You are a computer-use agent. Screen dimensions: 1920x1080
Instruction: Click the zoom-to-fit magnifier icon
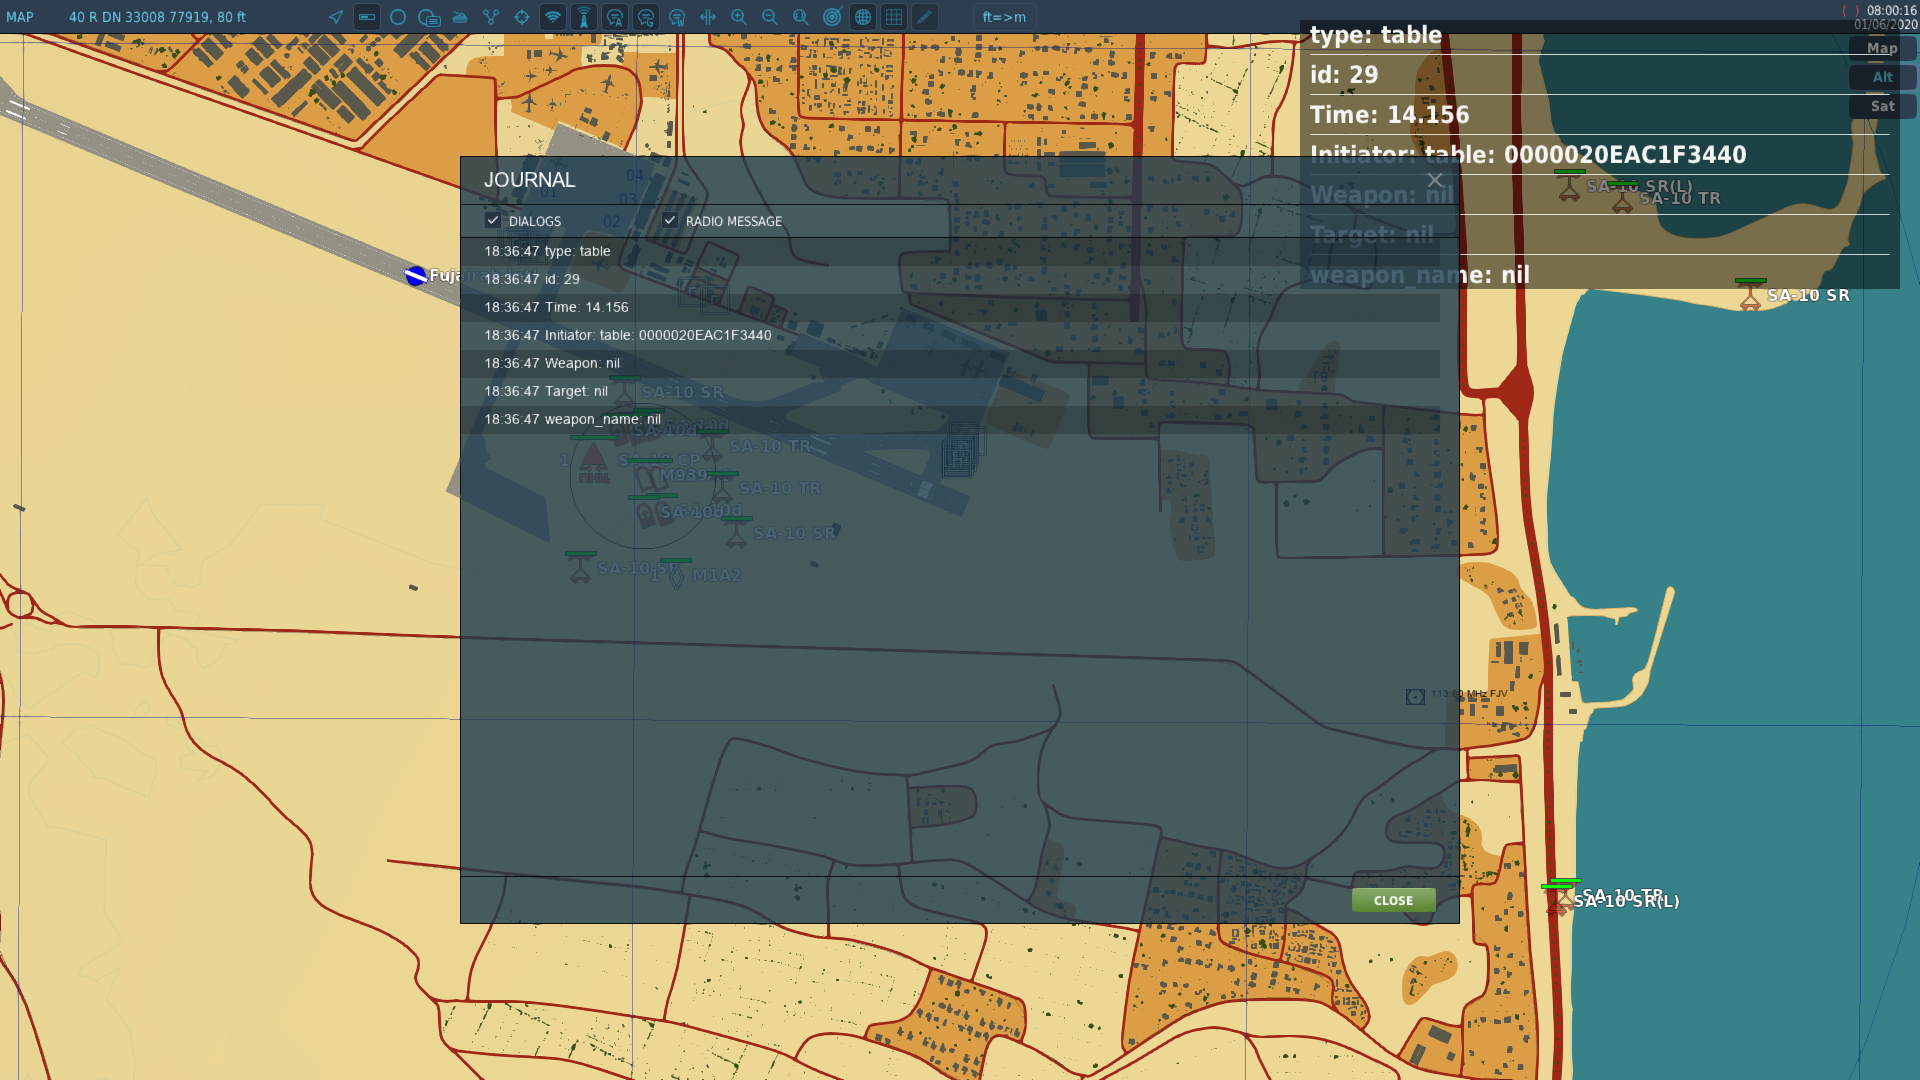[x=801, y=17]
